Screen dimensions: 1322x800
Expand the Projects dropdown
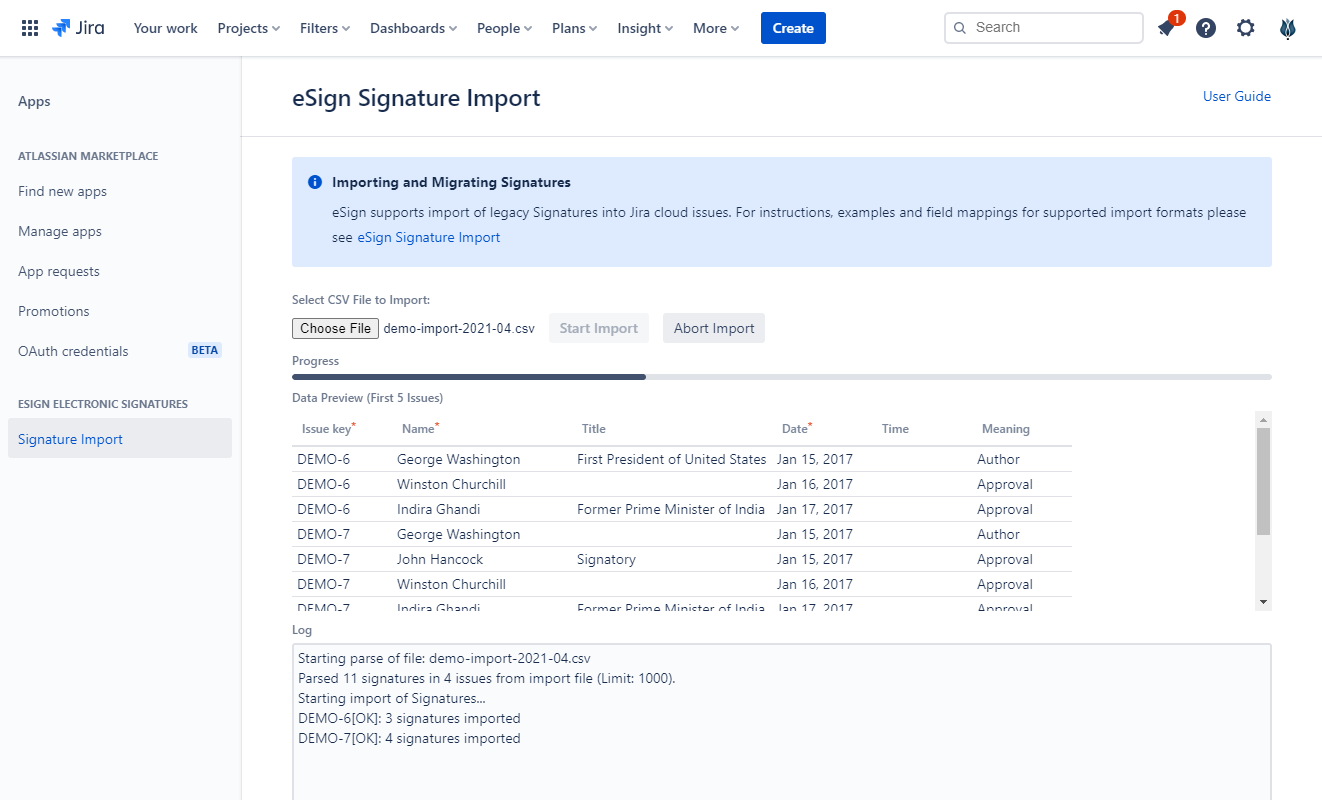[x=248, y=28]
